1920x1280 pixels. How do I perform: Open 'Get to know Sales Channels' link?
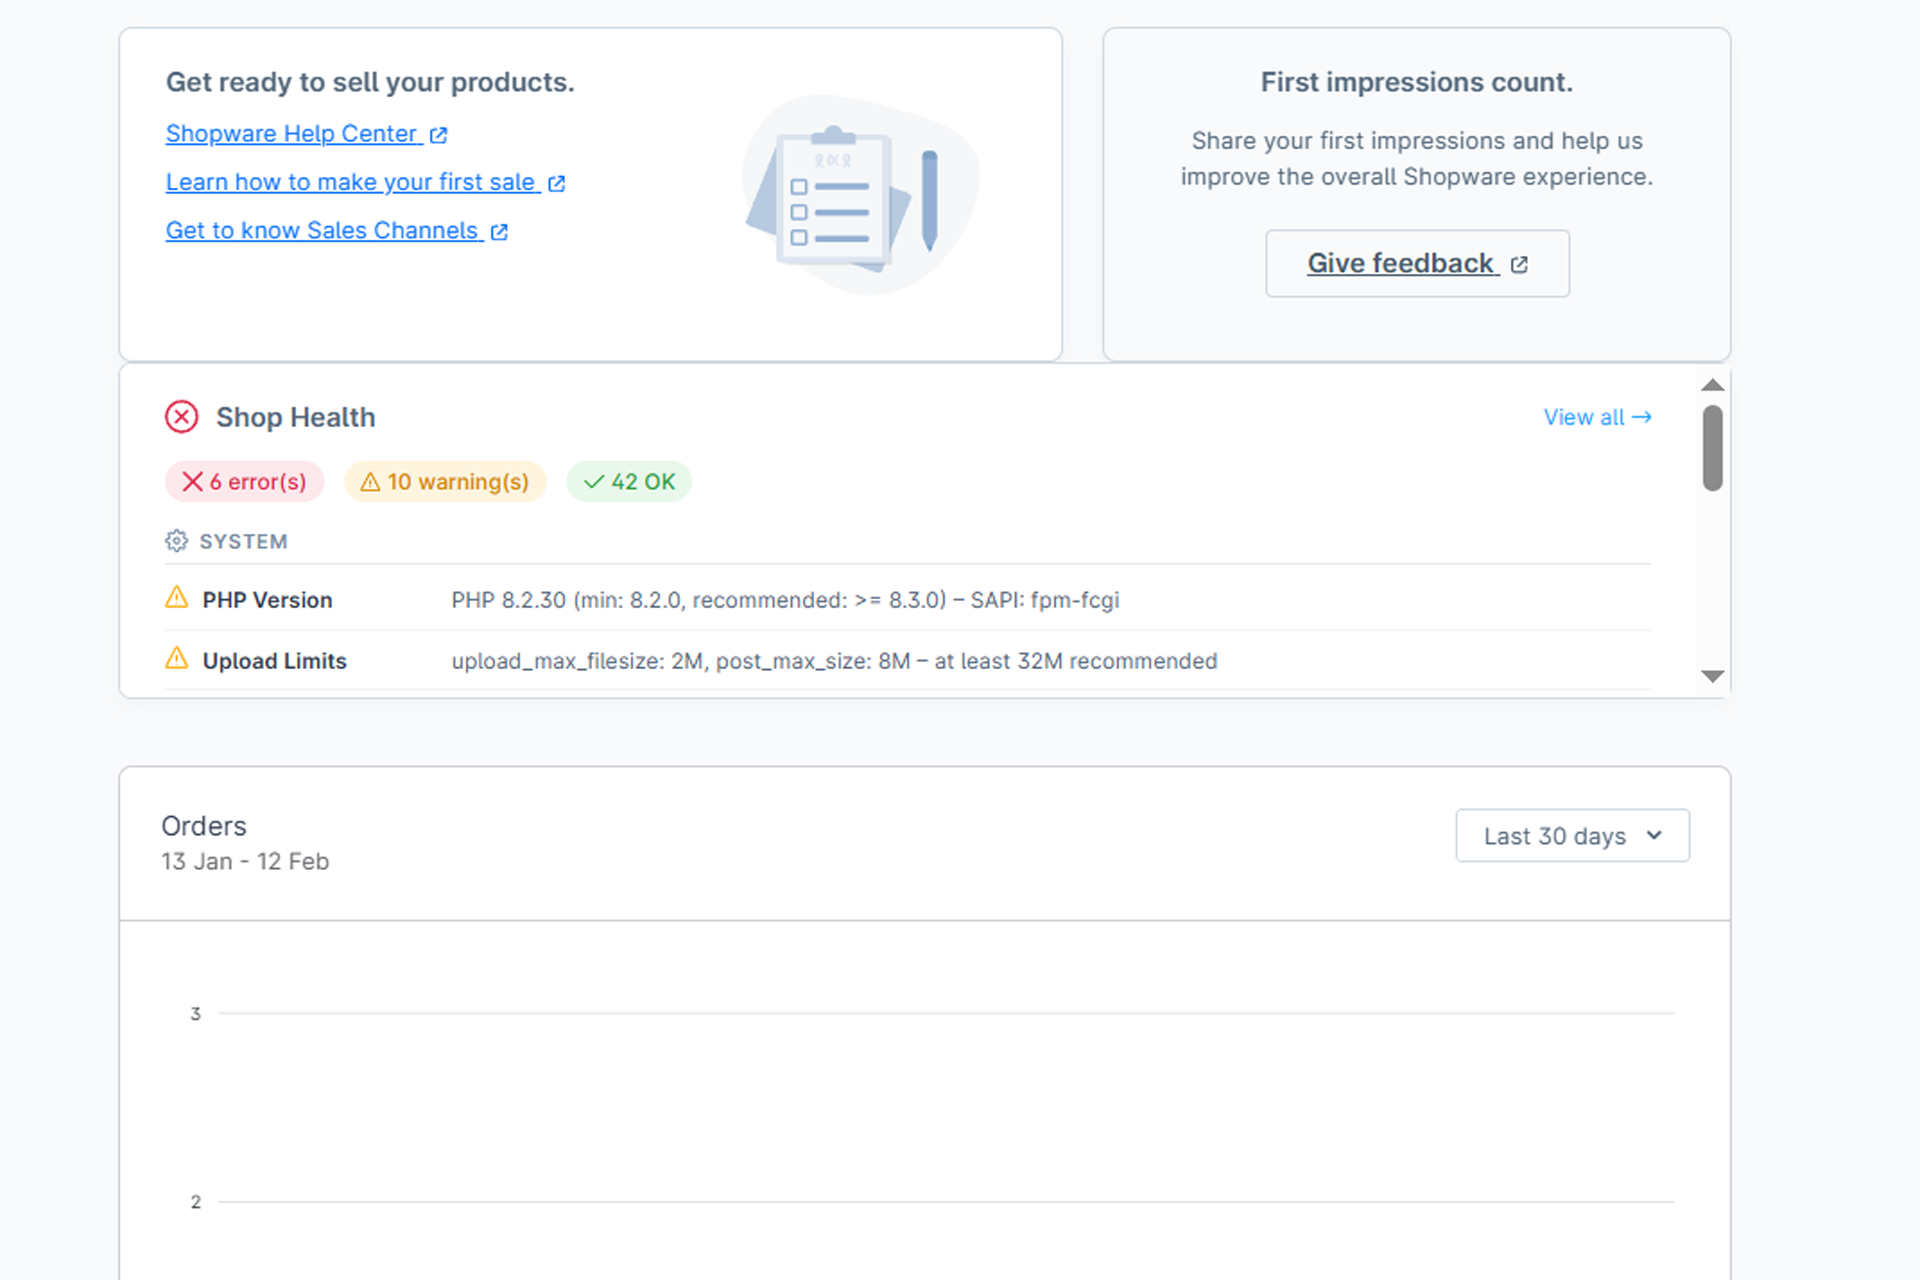[x=337, y=231]
